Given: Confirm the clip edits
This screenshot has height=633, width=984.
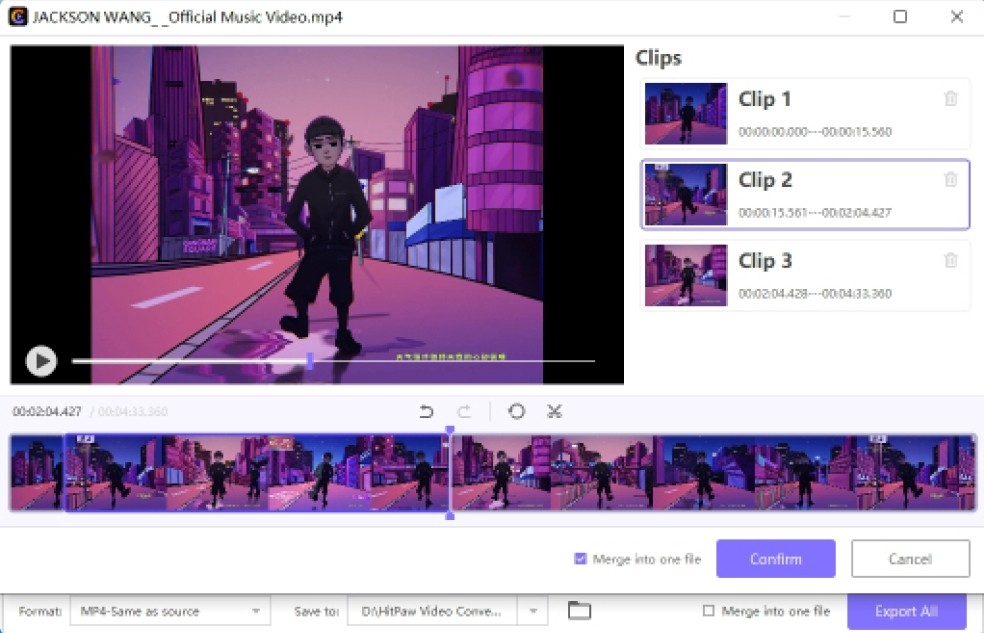Looking at the screenshot, I should click(x=776, y=558).
